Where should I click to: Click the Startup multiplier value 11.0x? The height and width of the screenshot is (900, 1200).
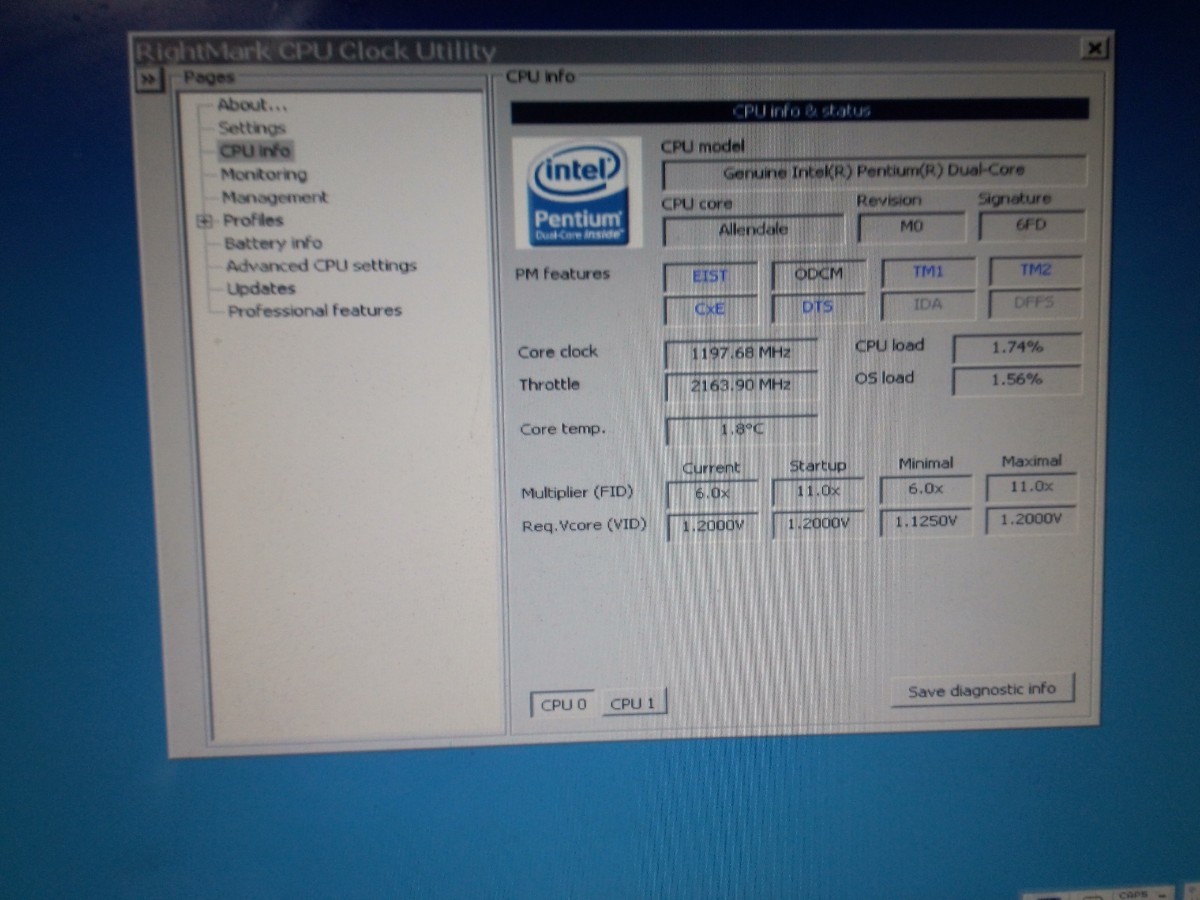click(818, 491)
